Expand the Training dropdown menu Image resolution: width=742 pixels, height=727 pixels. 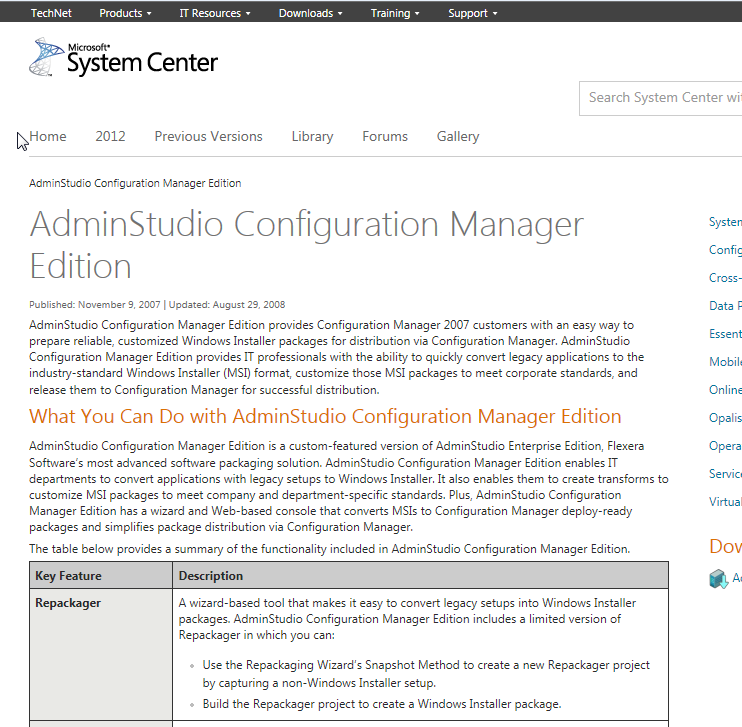point(395,13)
